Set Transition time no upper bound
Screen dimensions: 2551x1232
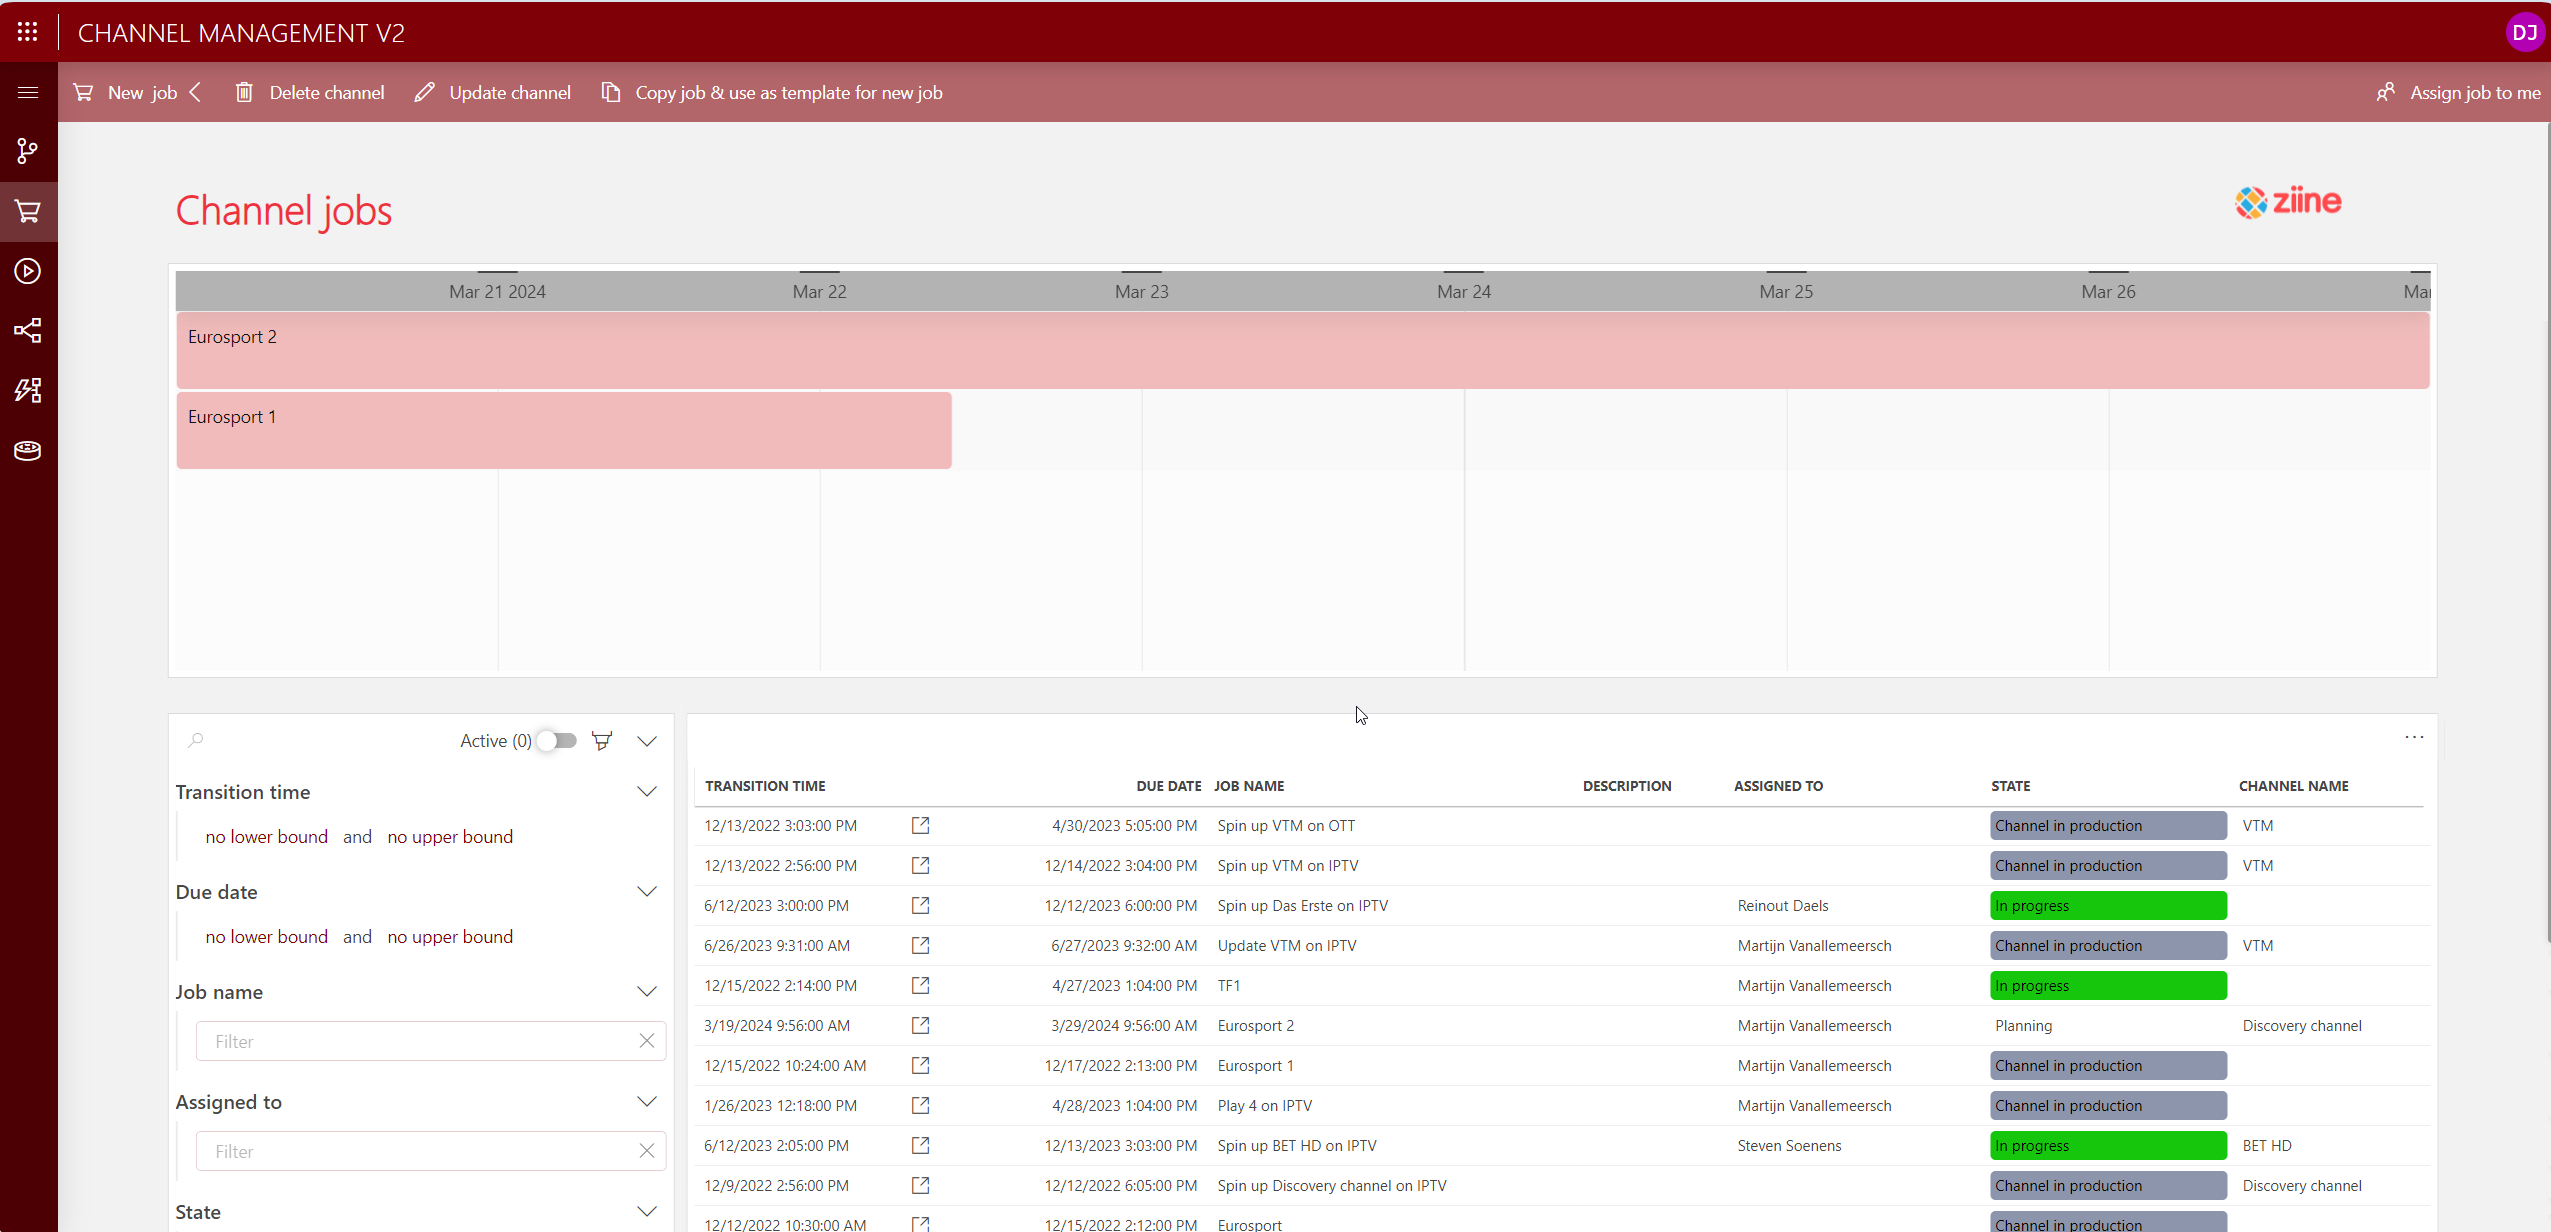tap(450, 837)
